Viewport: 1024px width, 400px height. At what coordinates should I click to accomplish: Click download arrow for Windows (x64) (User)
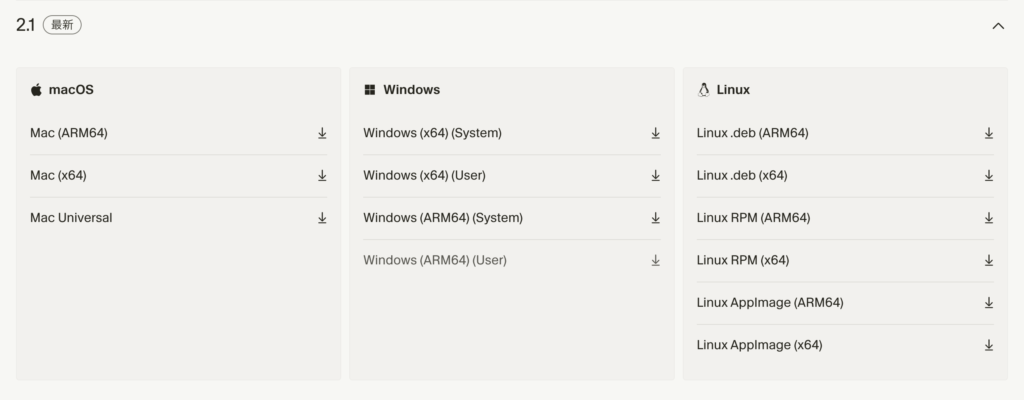[x=656, y=176]
